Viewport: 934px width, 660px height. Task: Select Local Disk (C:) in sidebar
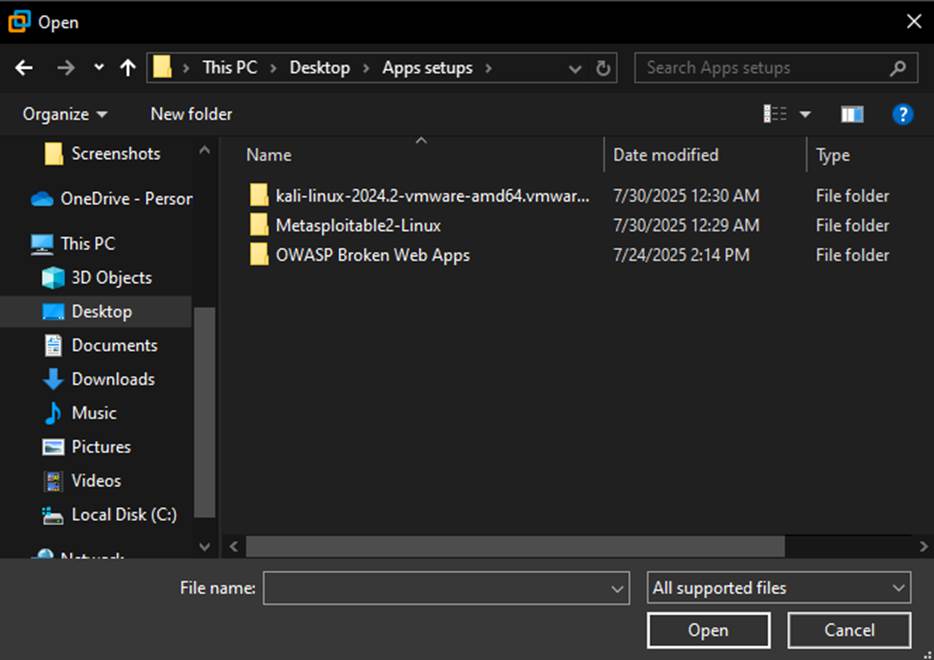tap(110, 515)
